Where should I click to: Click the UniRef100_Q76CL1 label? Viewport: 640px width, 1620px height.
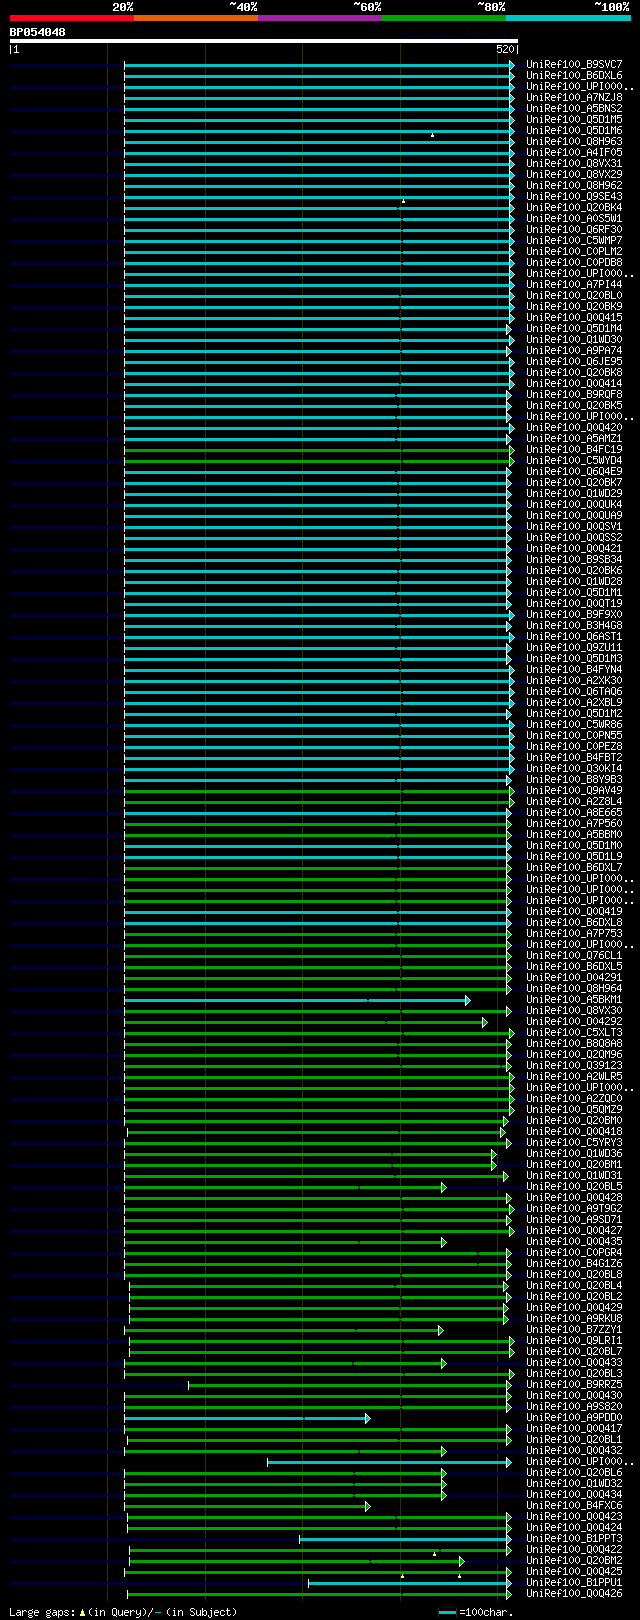574,955
